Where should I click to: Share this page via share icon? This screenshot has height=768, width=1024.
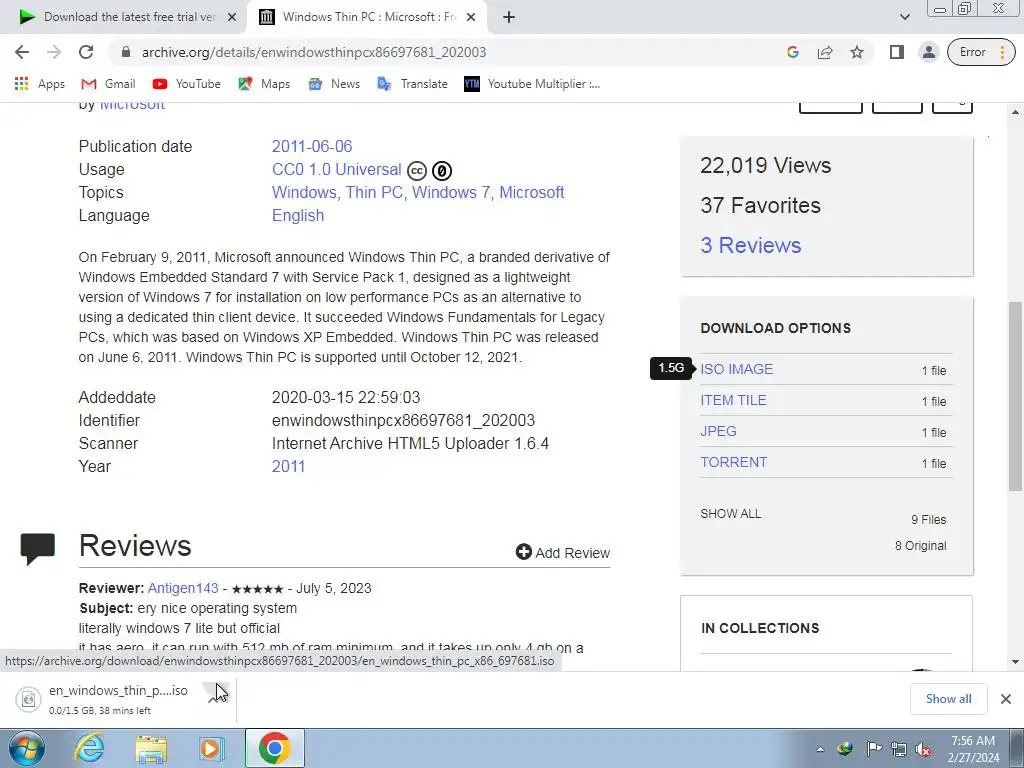[x=825, y=52]
